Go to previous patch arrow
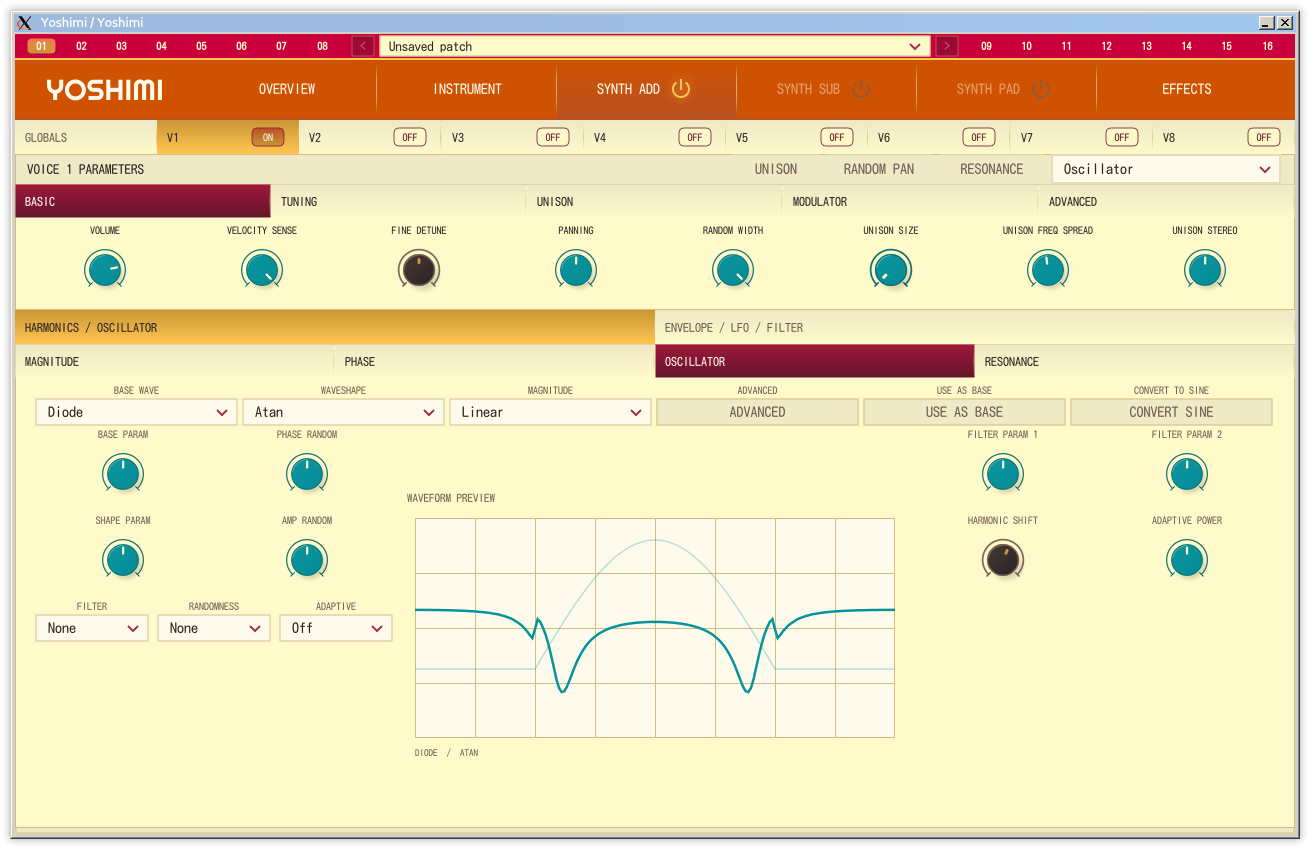Image resolution: width=1310 pixels, height=849 pixels. pyautogui.click(x=363, y=46)
